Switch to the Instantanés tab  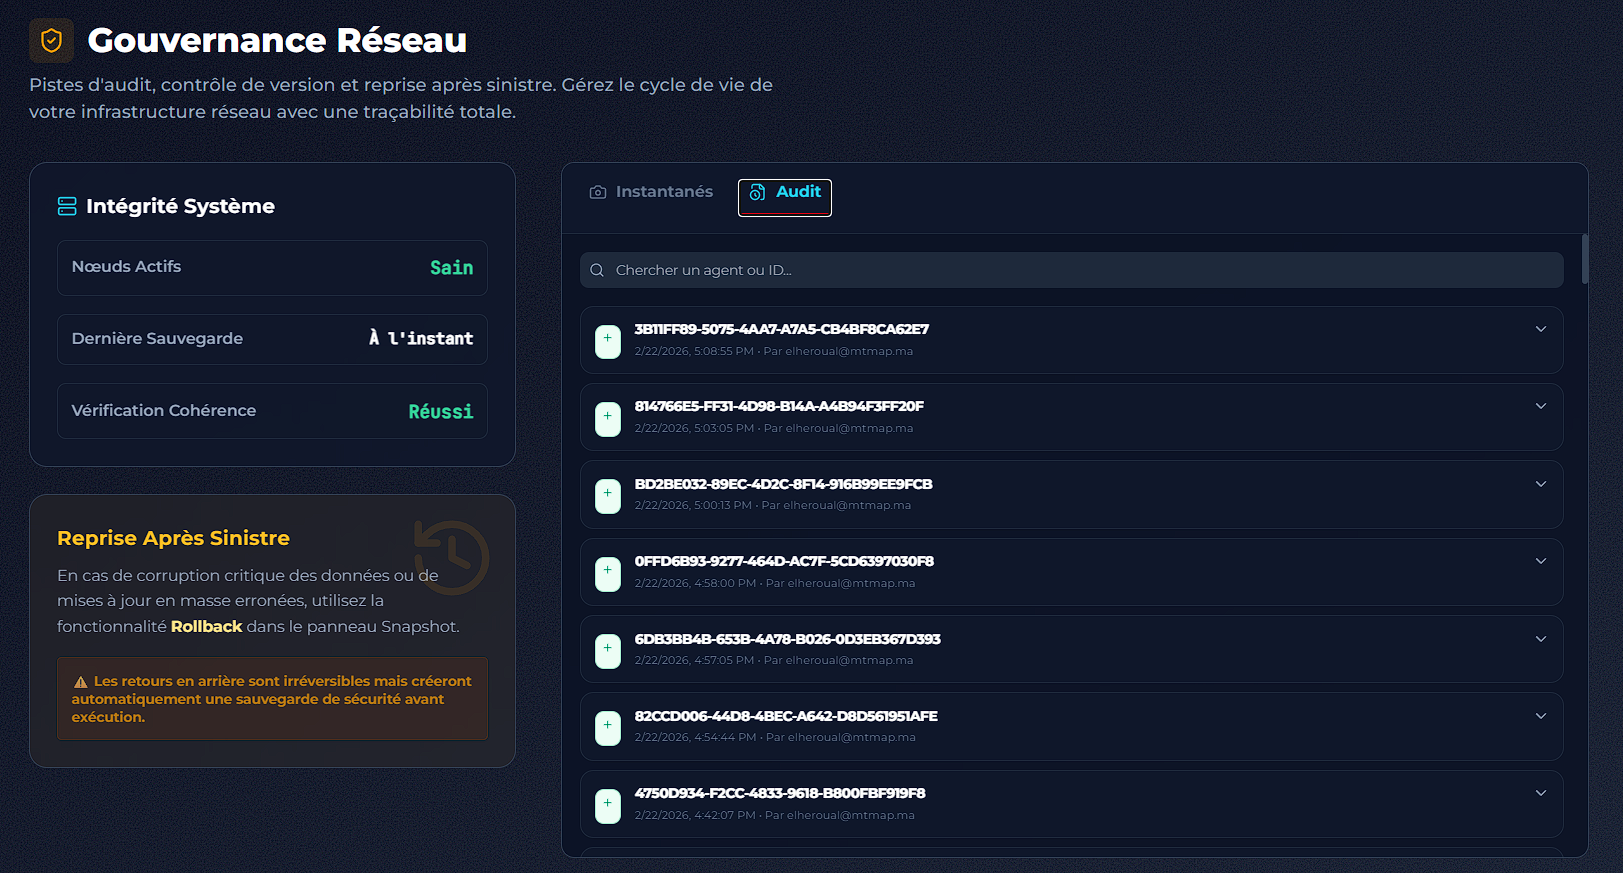click(652, 192)
